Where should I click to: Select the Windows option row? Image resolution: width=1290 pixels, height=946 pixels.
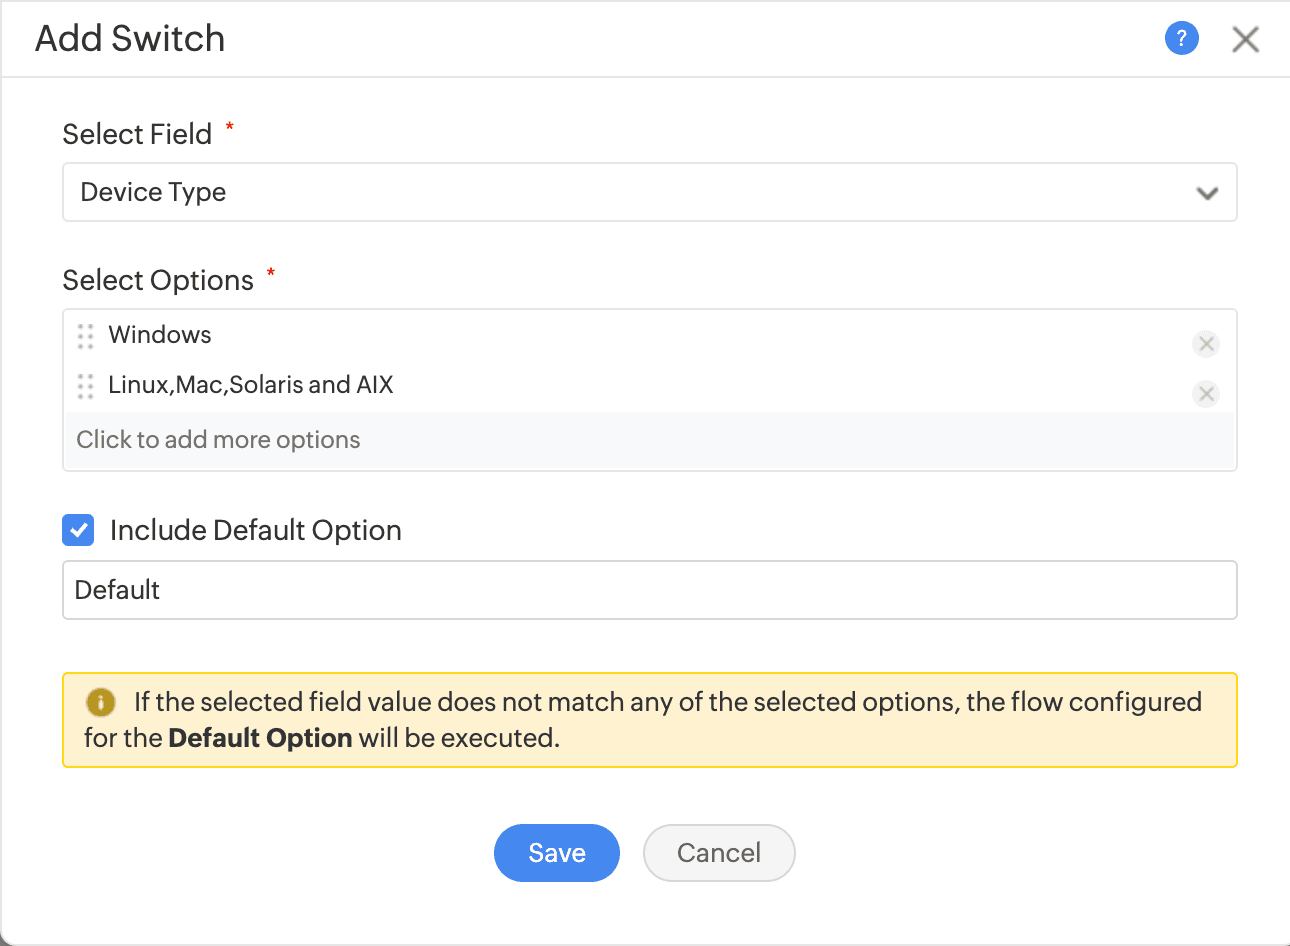(650, 336)
